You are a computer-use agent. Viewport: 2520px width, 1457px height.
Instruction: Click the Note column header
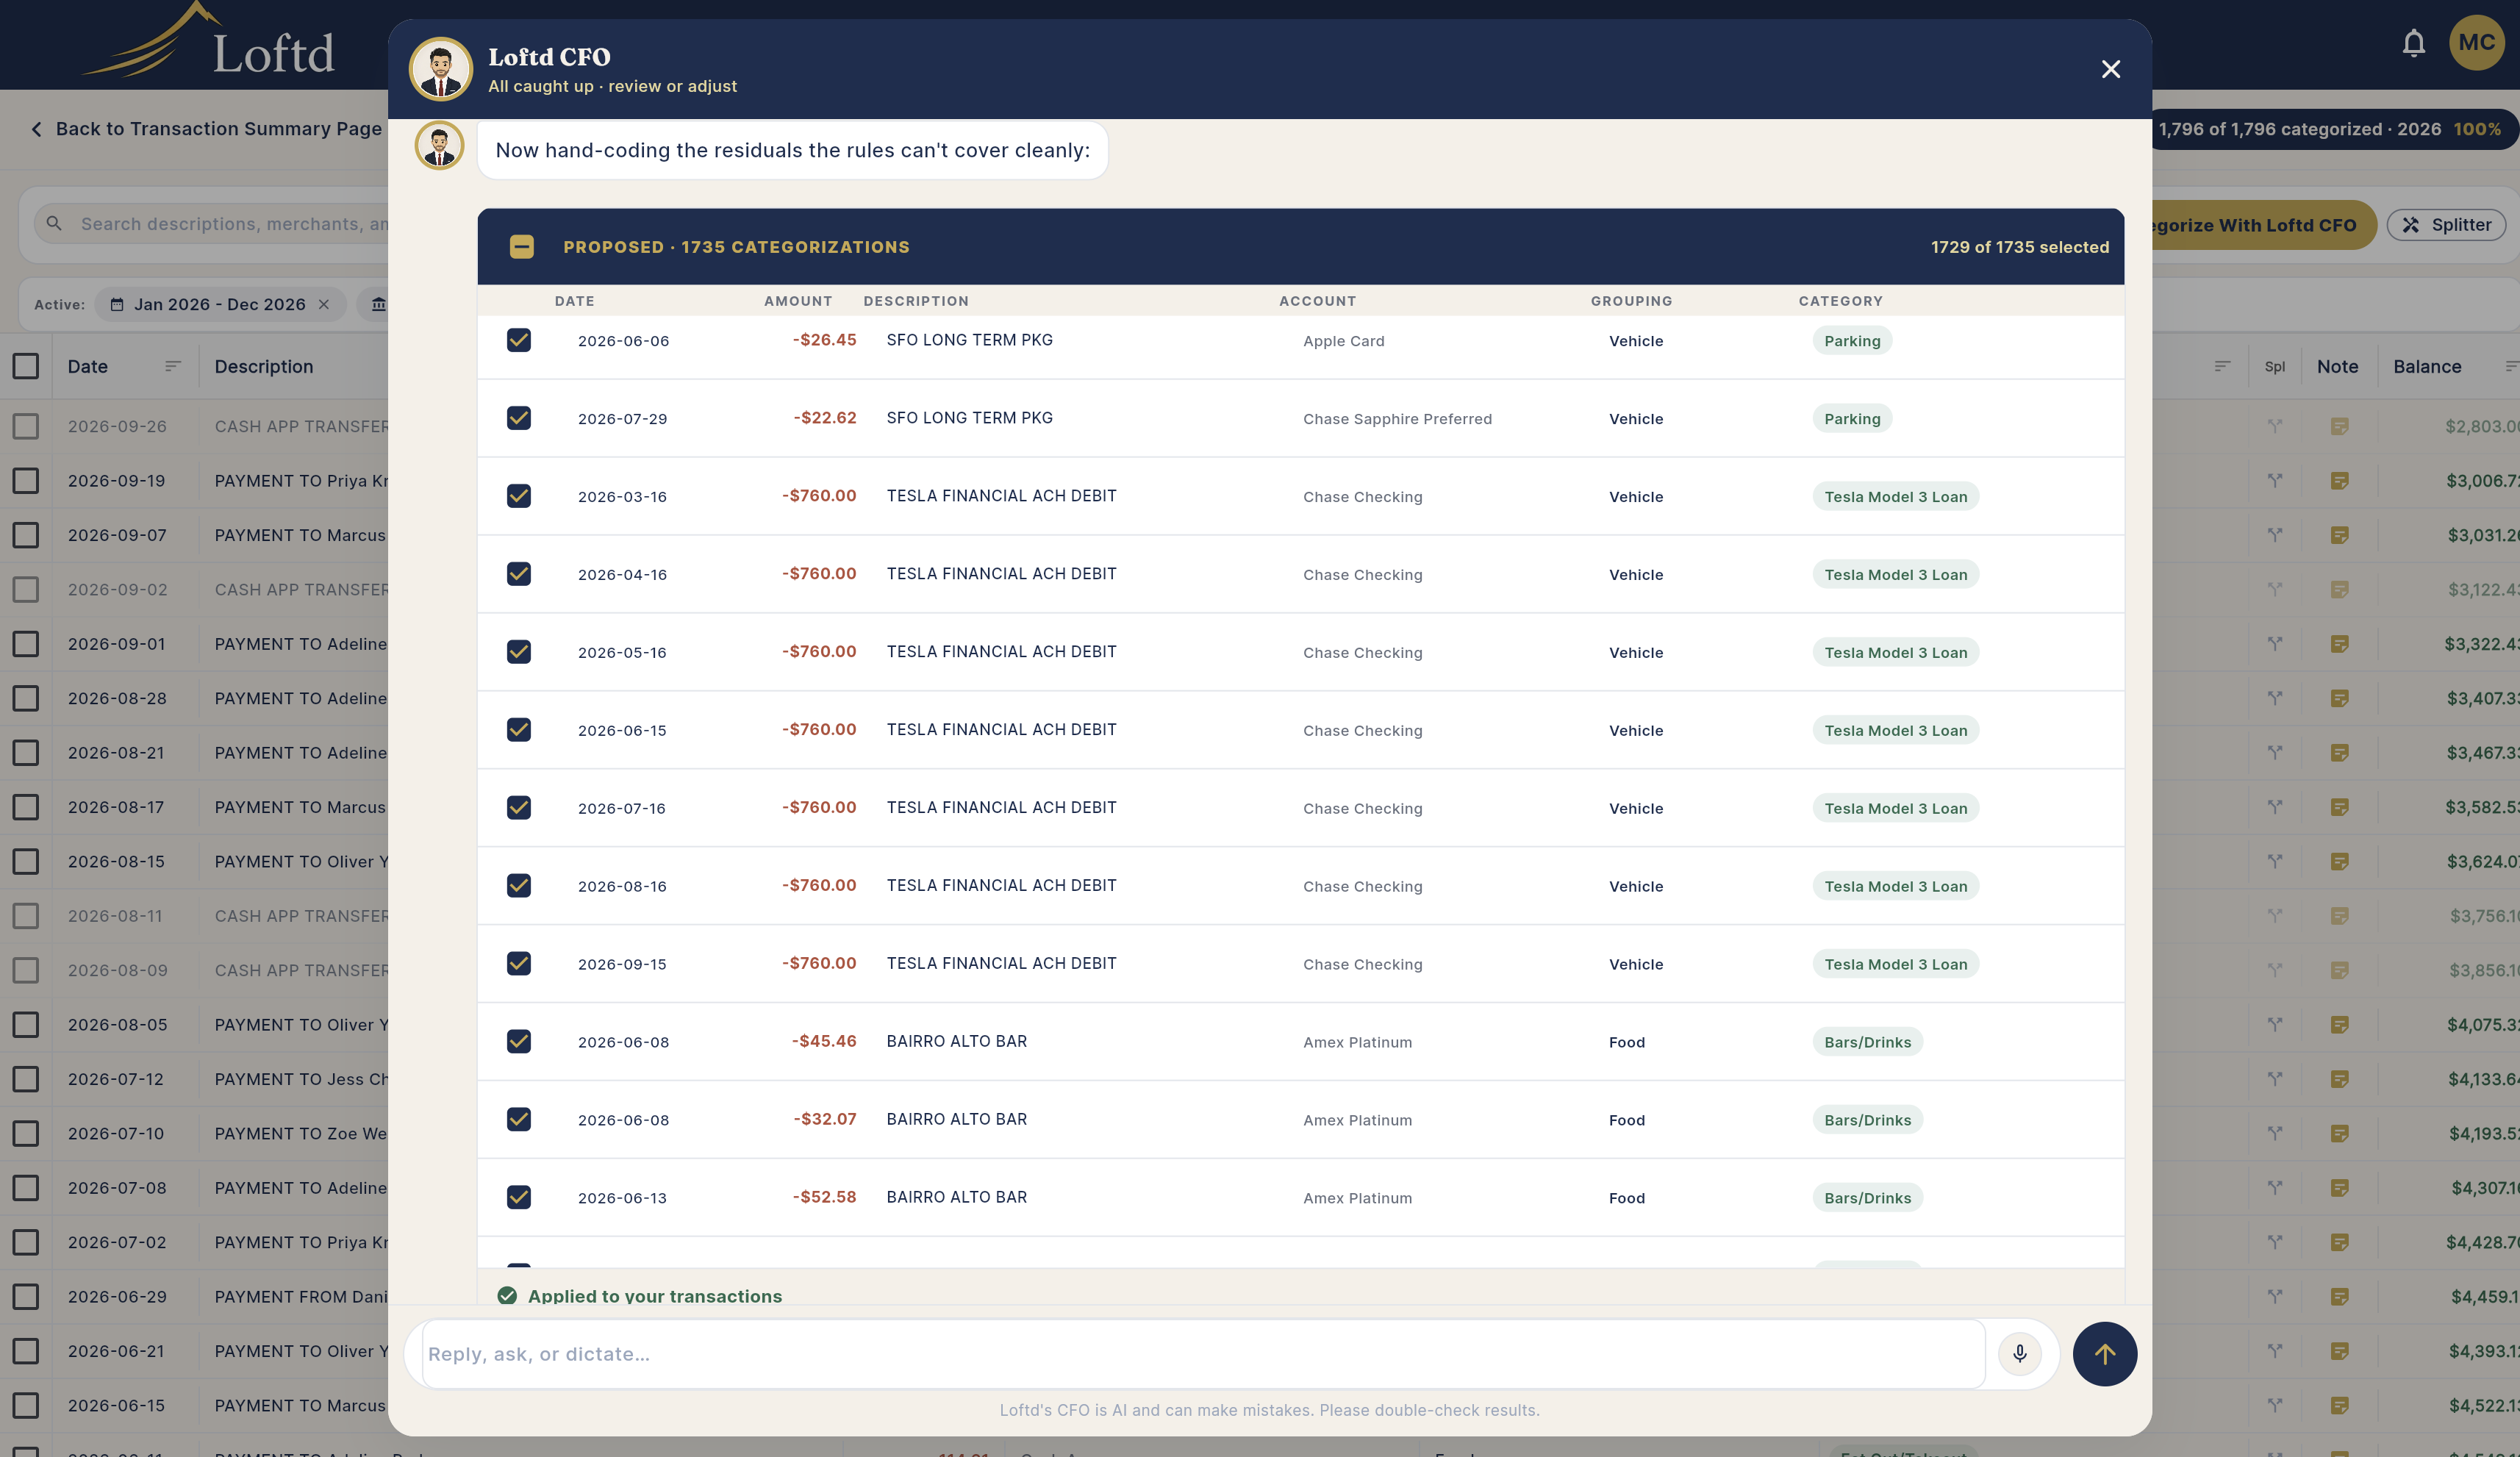[x=2337, y=366]
